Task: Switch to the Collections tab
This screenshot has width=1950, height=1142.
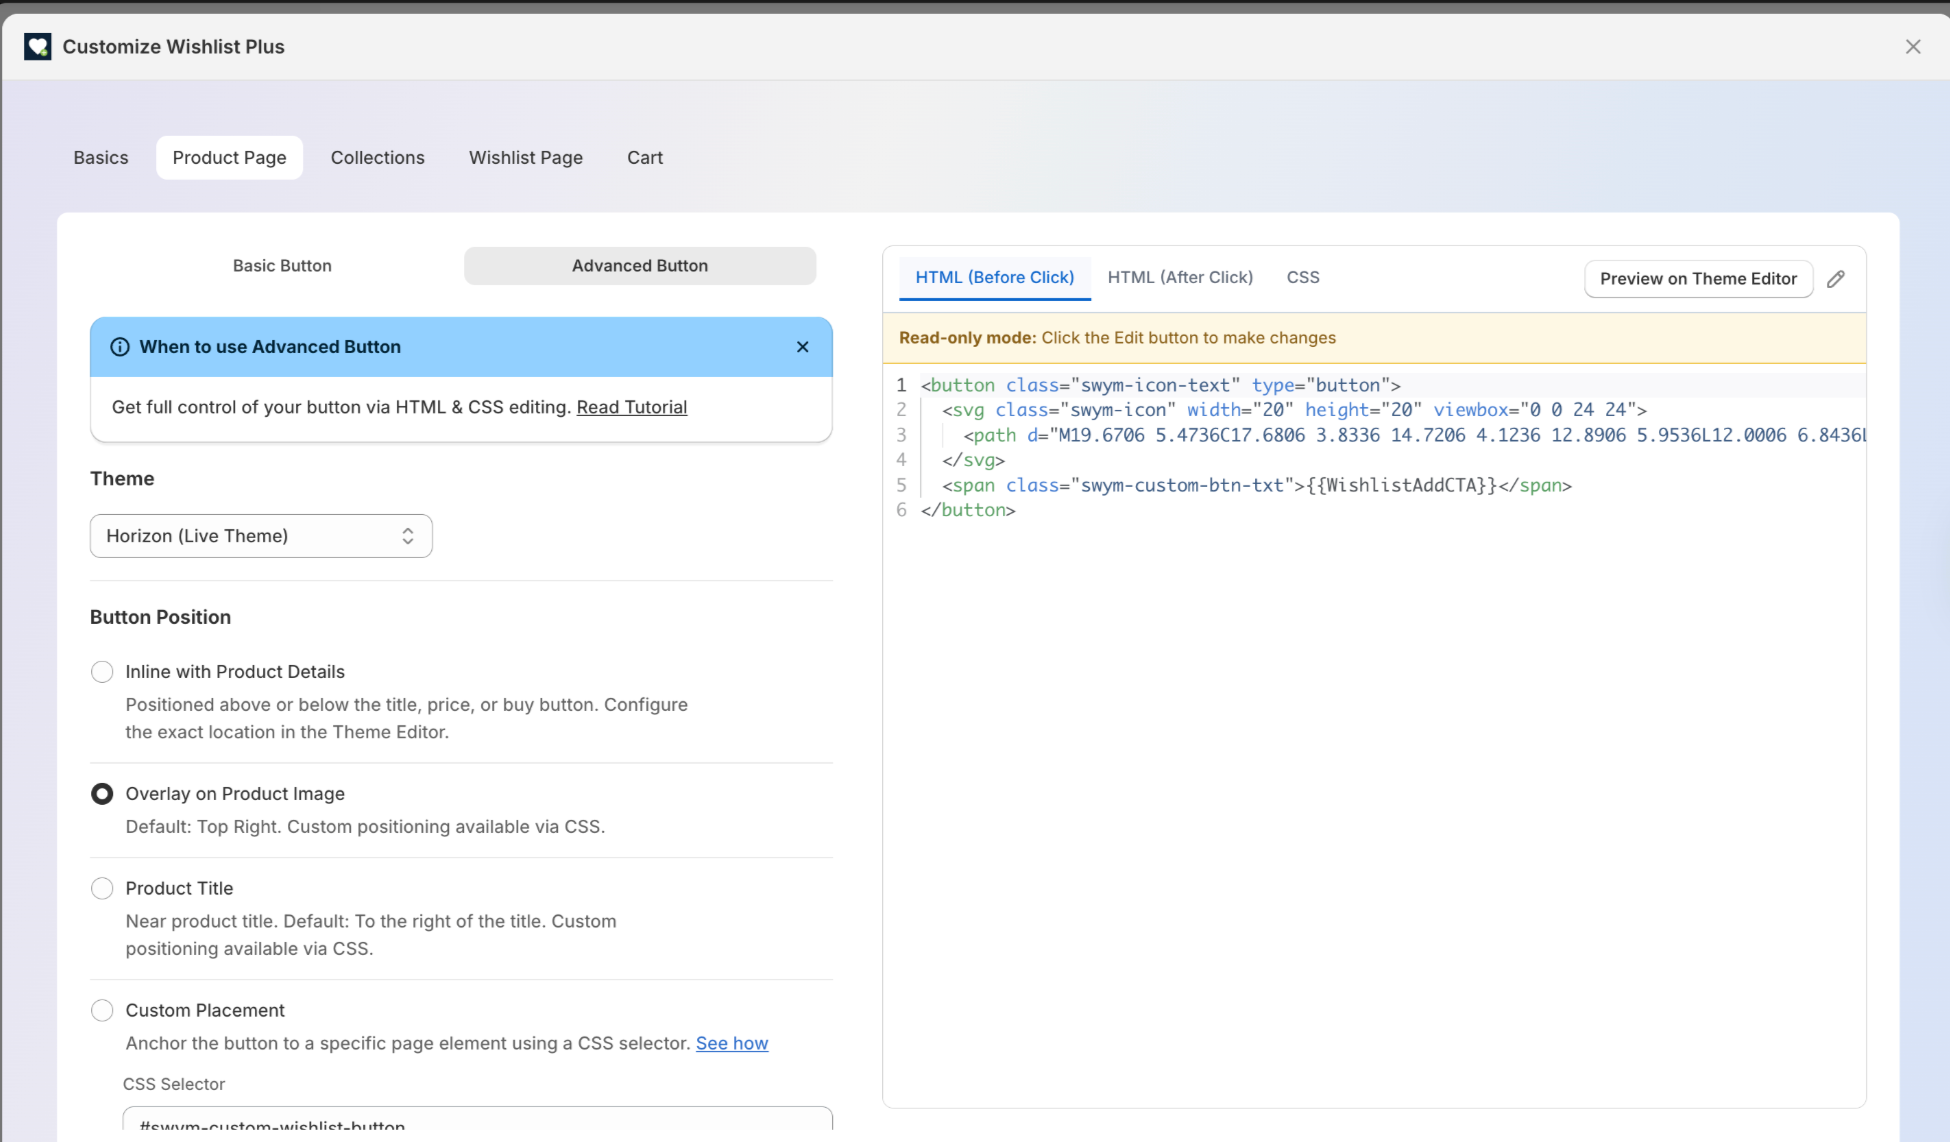Action: (x=377, y=158)
